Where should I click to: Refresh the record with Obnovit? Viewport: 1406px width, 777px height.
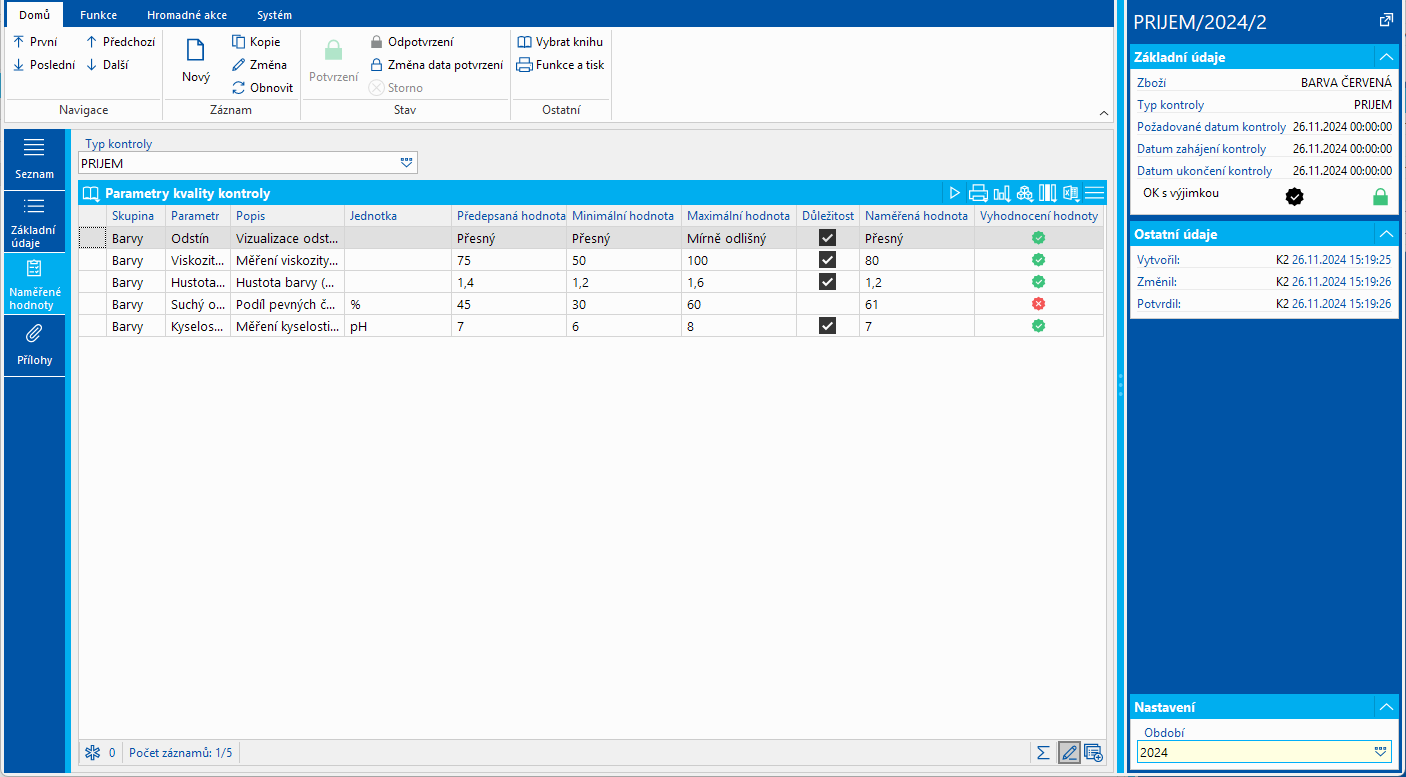262,88
